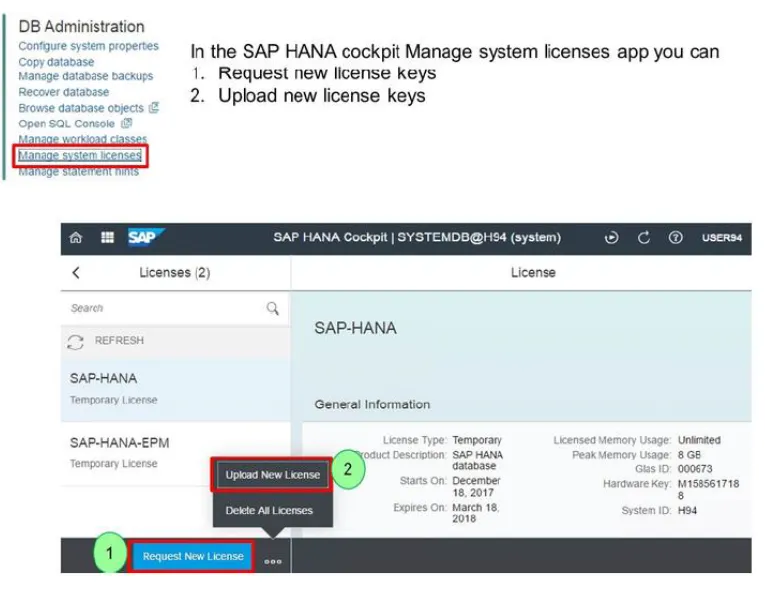Click the DB Administration heading

click(81, 26)
